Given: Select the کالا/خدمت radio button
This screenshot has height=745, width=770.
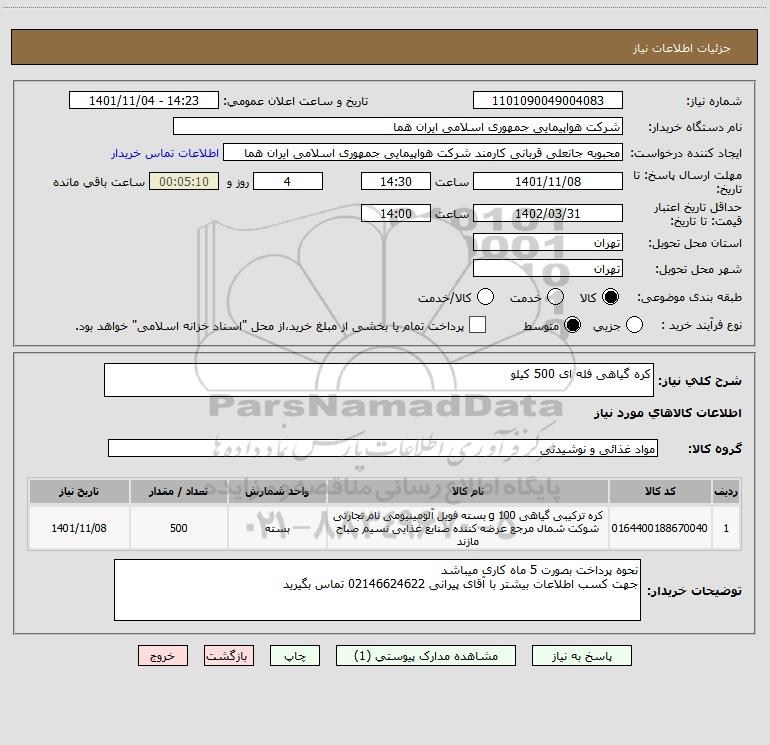Looking at the screenshot, I should 486,297.
